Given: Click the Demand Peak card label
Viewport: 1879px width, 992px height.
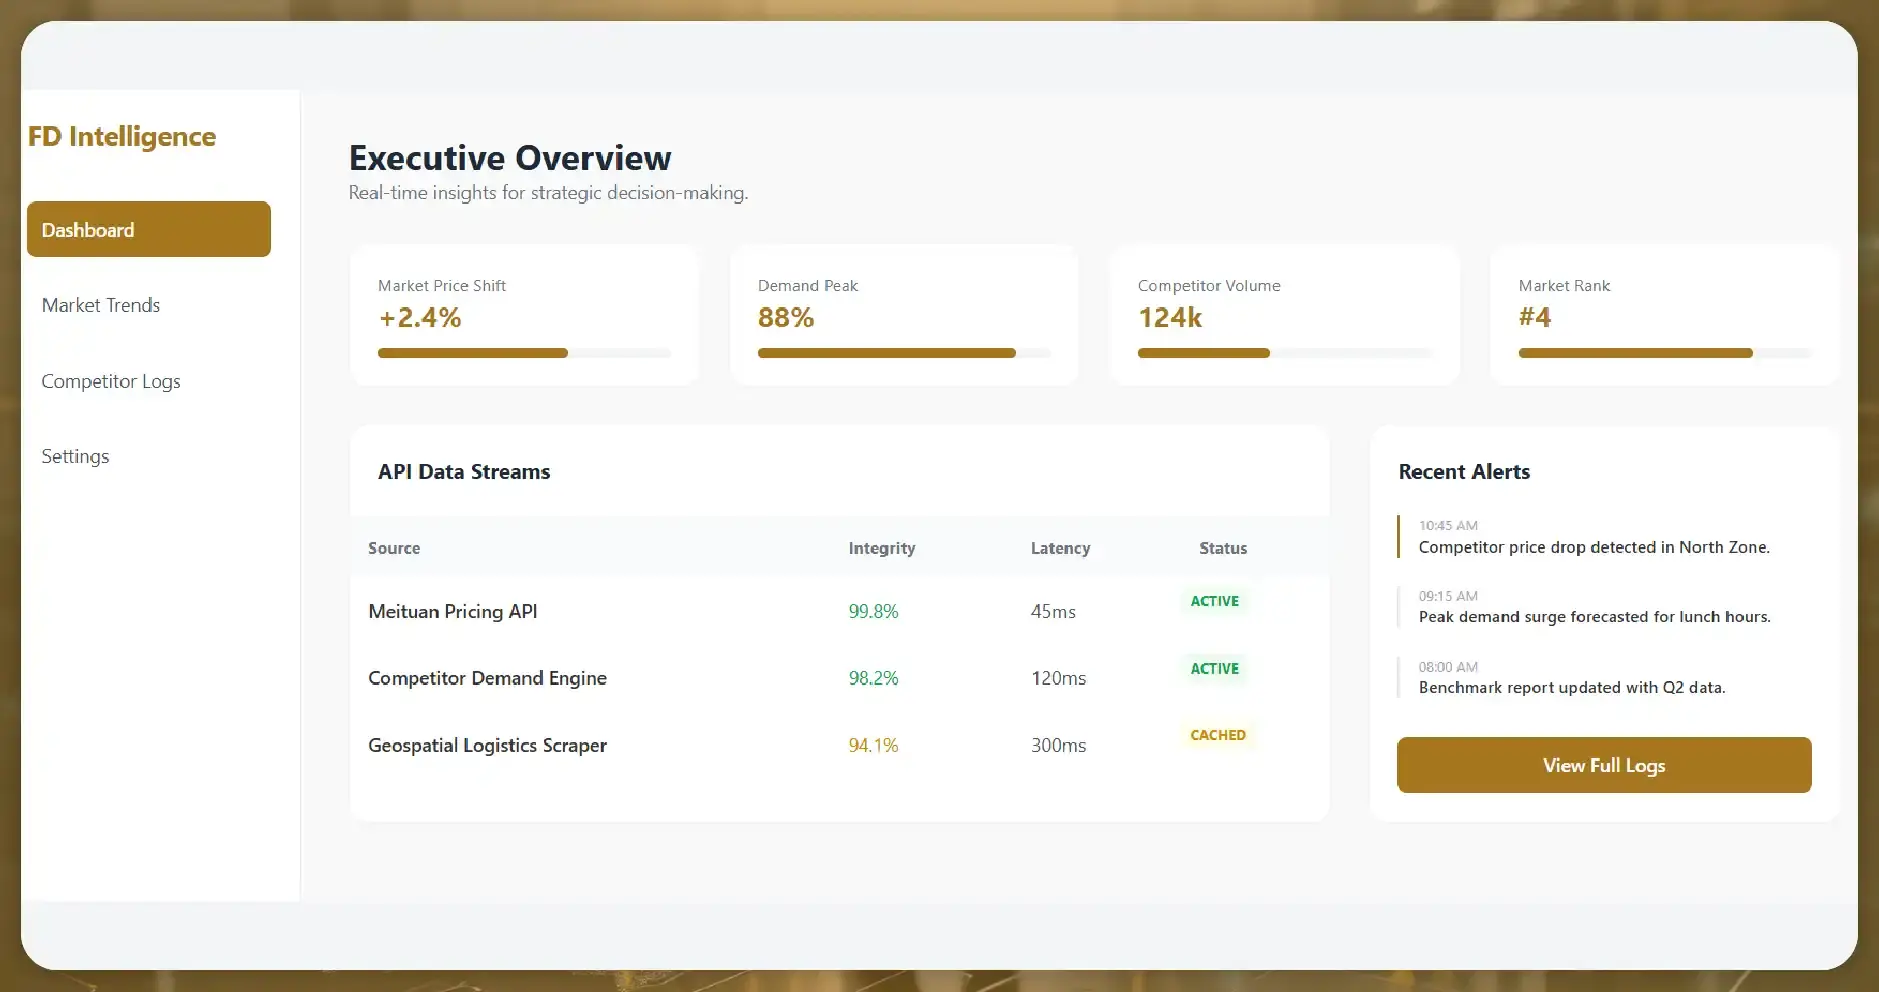Looking at the screenshot, I should click(808, 286).
